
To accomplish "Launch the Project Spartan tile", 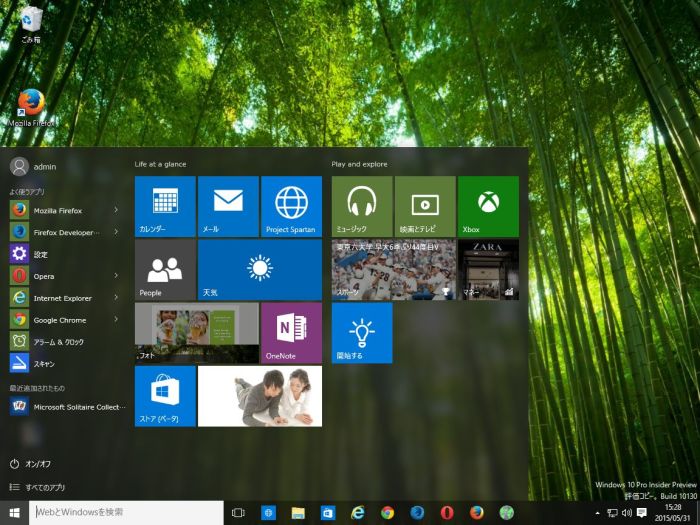I will pos(291,206).
